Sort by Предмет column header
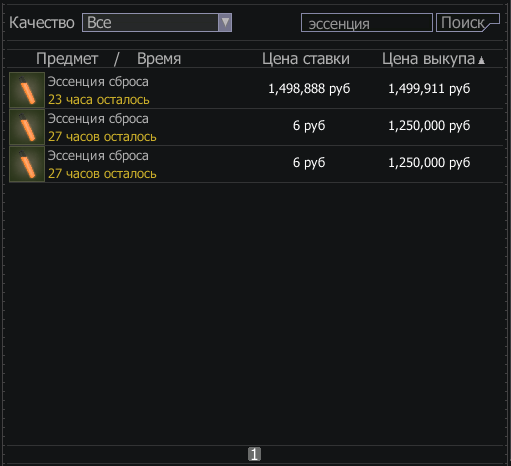 pyautogui.click(x=67, y=59)
